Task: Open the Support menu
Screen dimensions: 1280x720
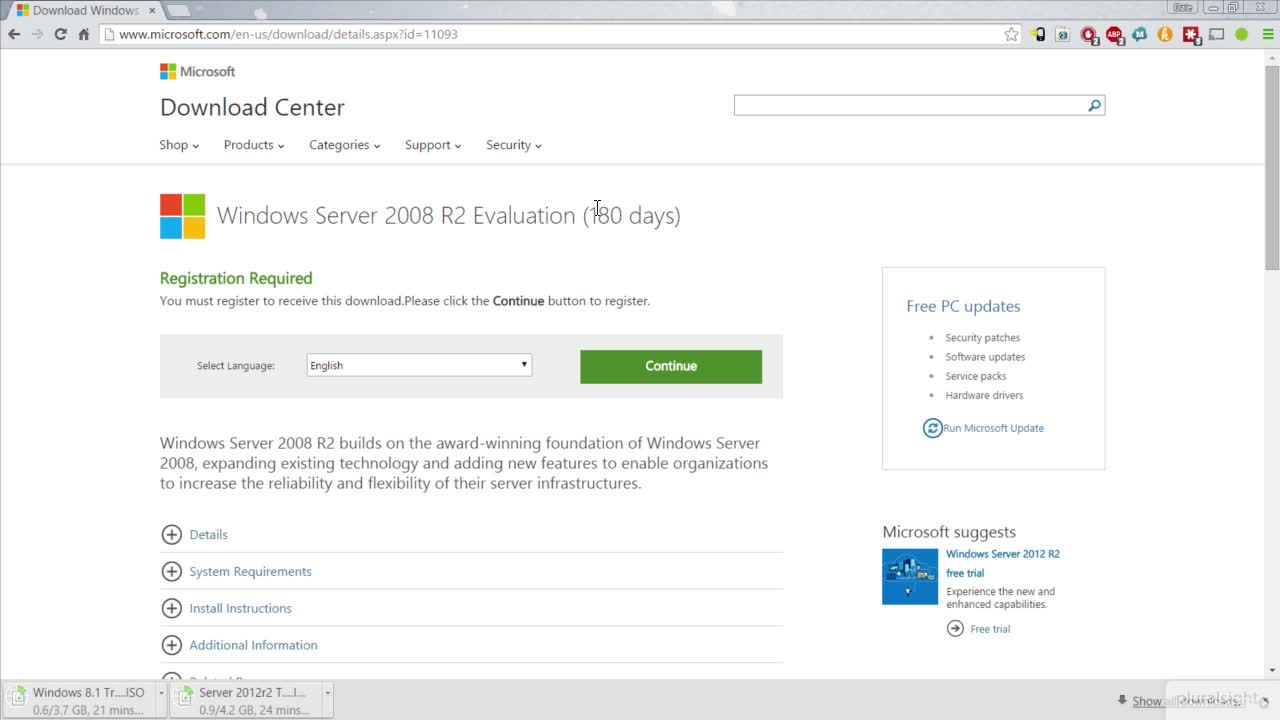Action: point(433,145)
